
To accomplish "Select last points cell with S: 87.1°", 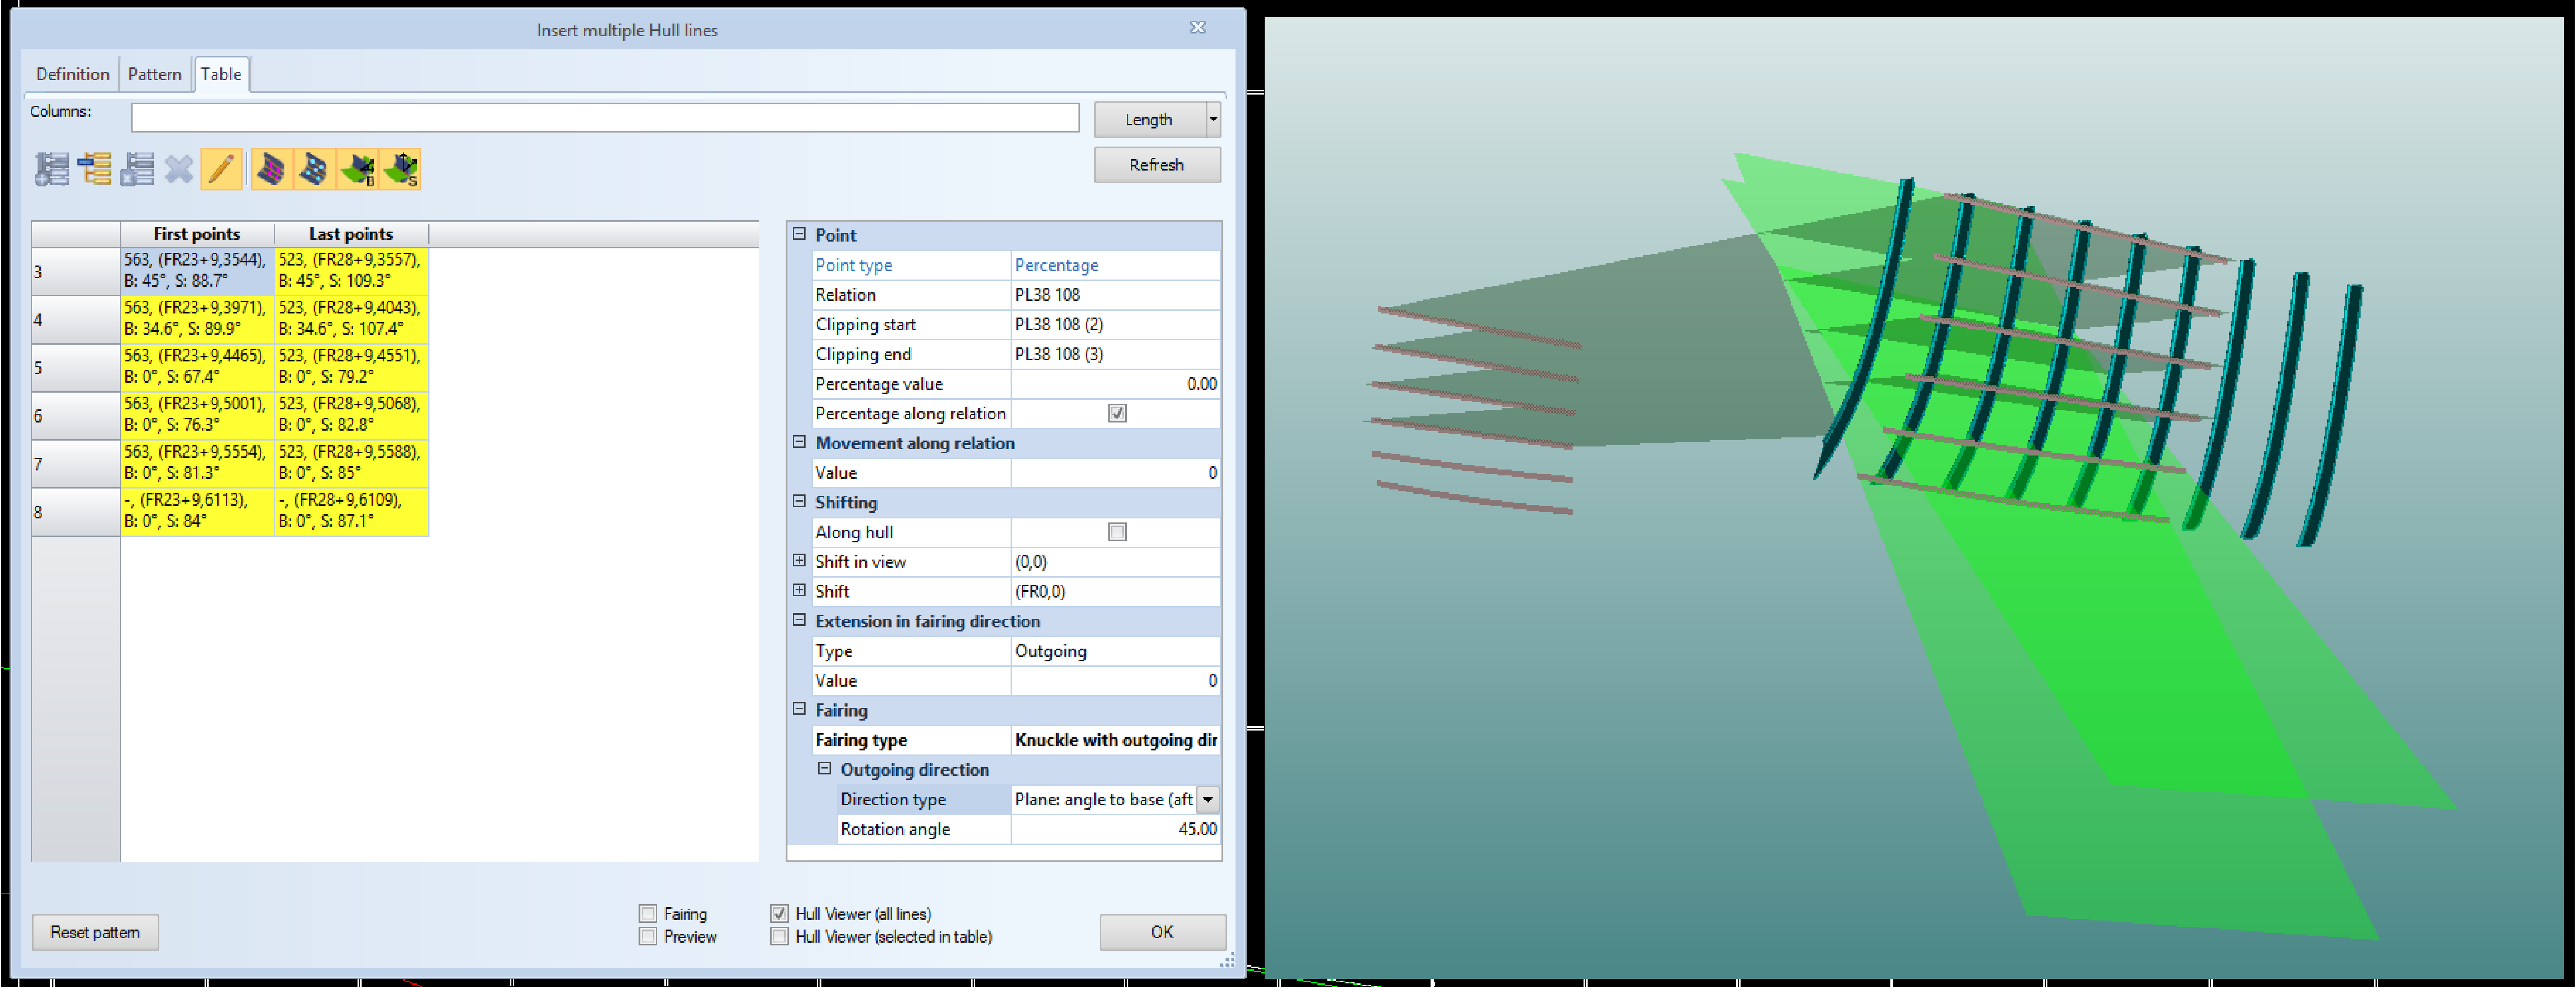I will [x=351, y=511].
